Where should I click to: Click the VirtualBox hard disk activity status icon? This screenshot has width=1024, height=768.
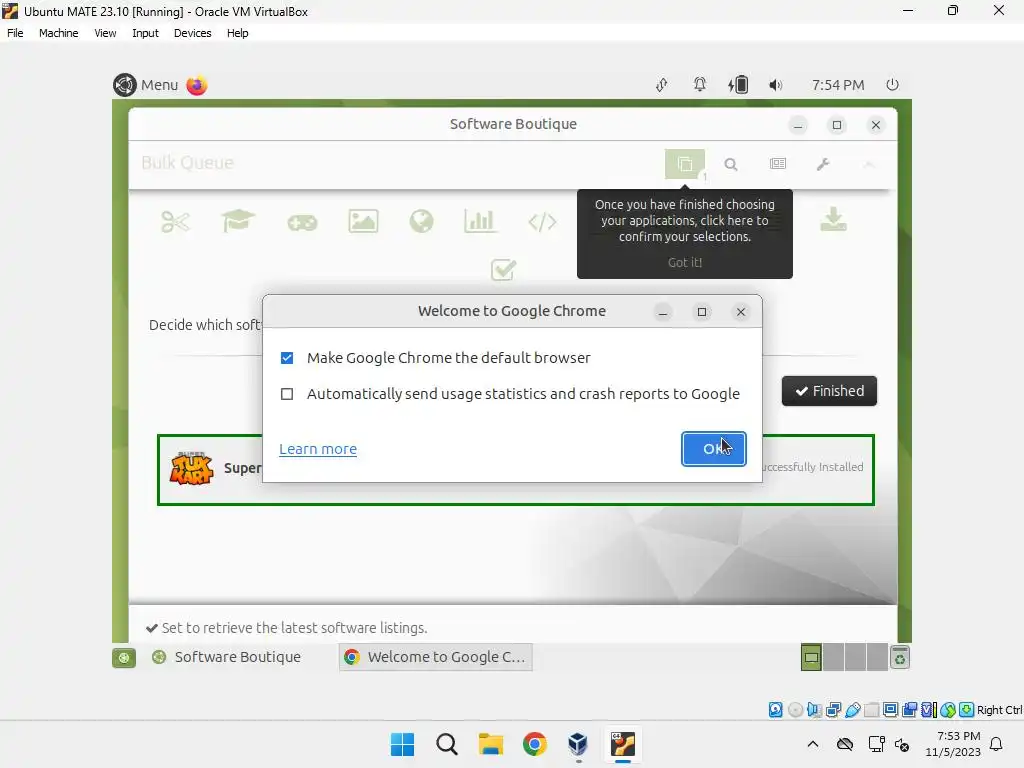click(x=775, y=710)
